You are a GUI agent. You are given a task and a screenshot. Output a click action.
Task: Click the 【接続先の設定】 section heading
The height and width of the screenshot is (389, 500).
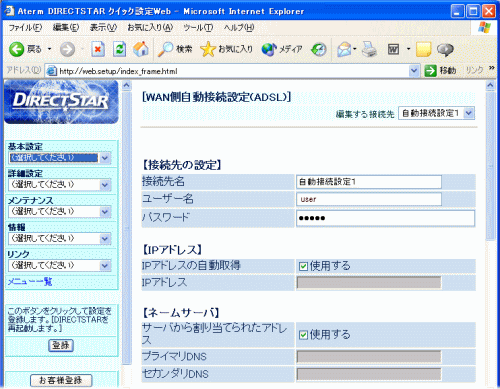click(x=182, y=165)
